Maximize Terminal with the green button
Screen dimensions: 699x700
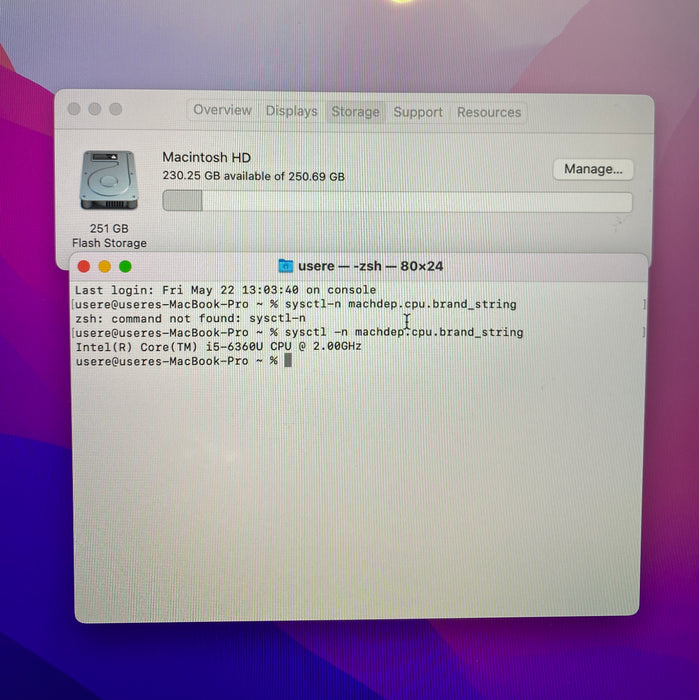(x=125, y=267)
